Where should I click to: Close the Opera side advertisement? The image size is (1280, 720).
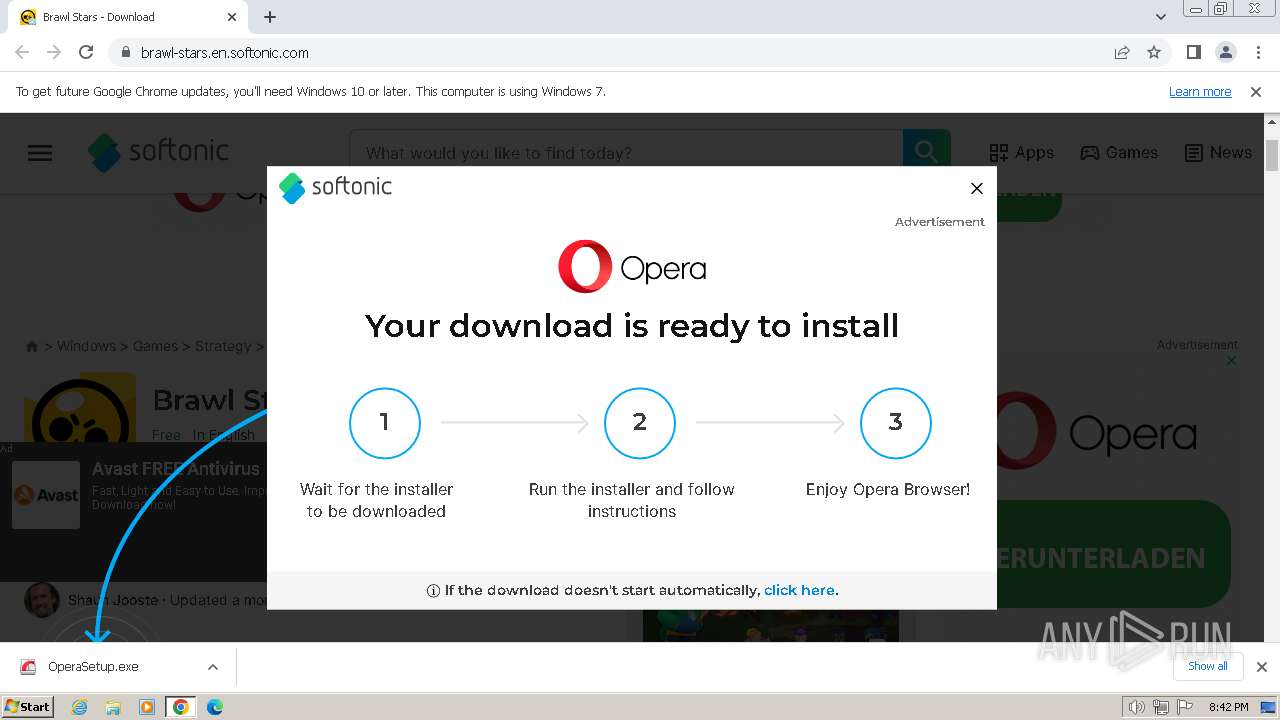pos(1232,361)
